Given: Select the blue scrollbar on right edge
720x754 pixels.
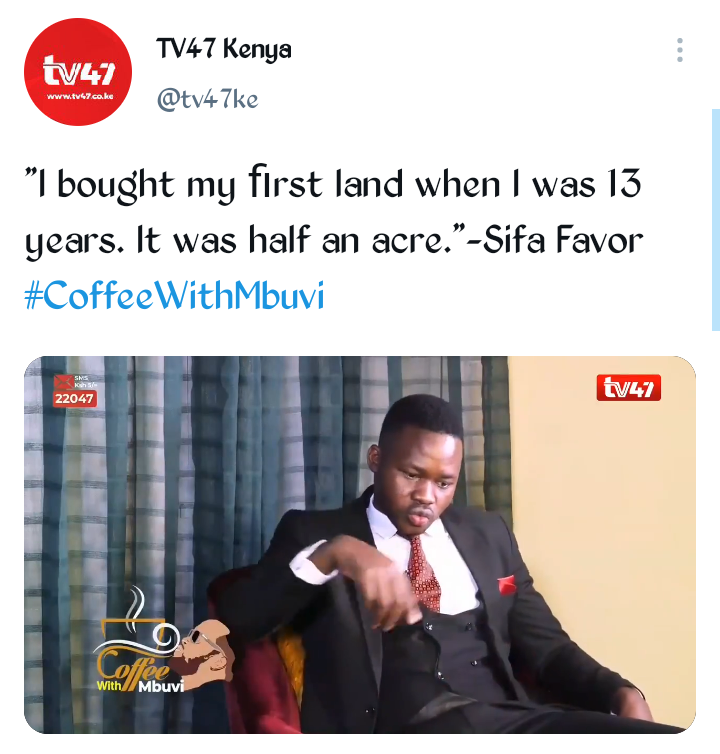Looking at the screenshot, I should (716, 220).
